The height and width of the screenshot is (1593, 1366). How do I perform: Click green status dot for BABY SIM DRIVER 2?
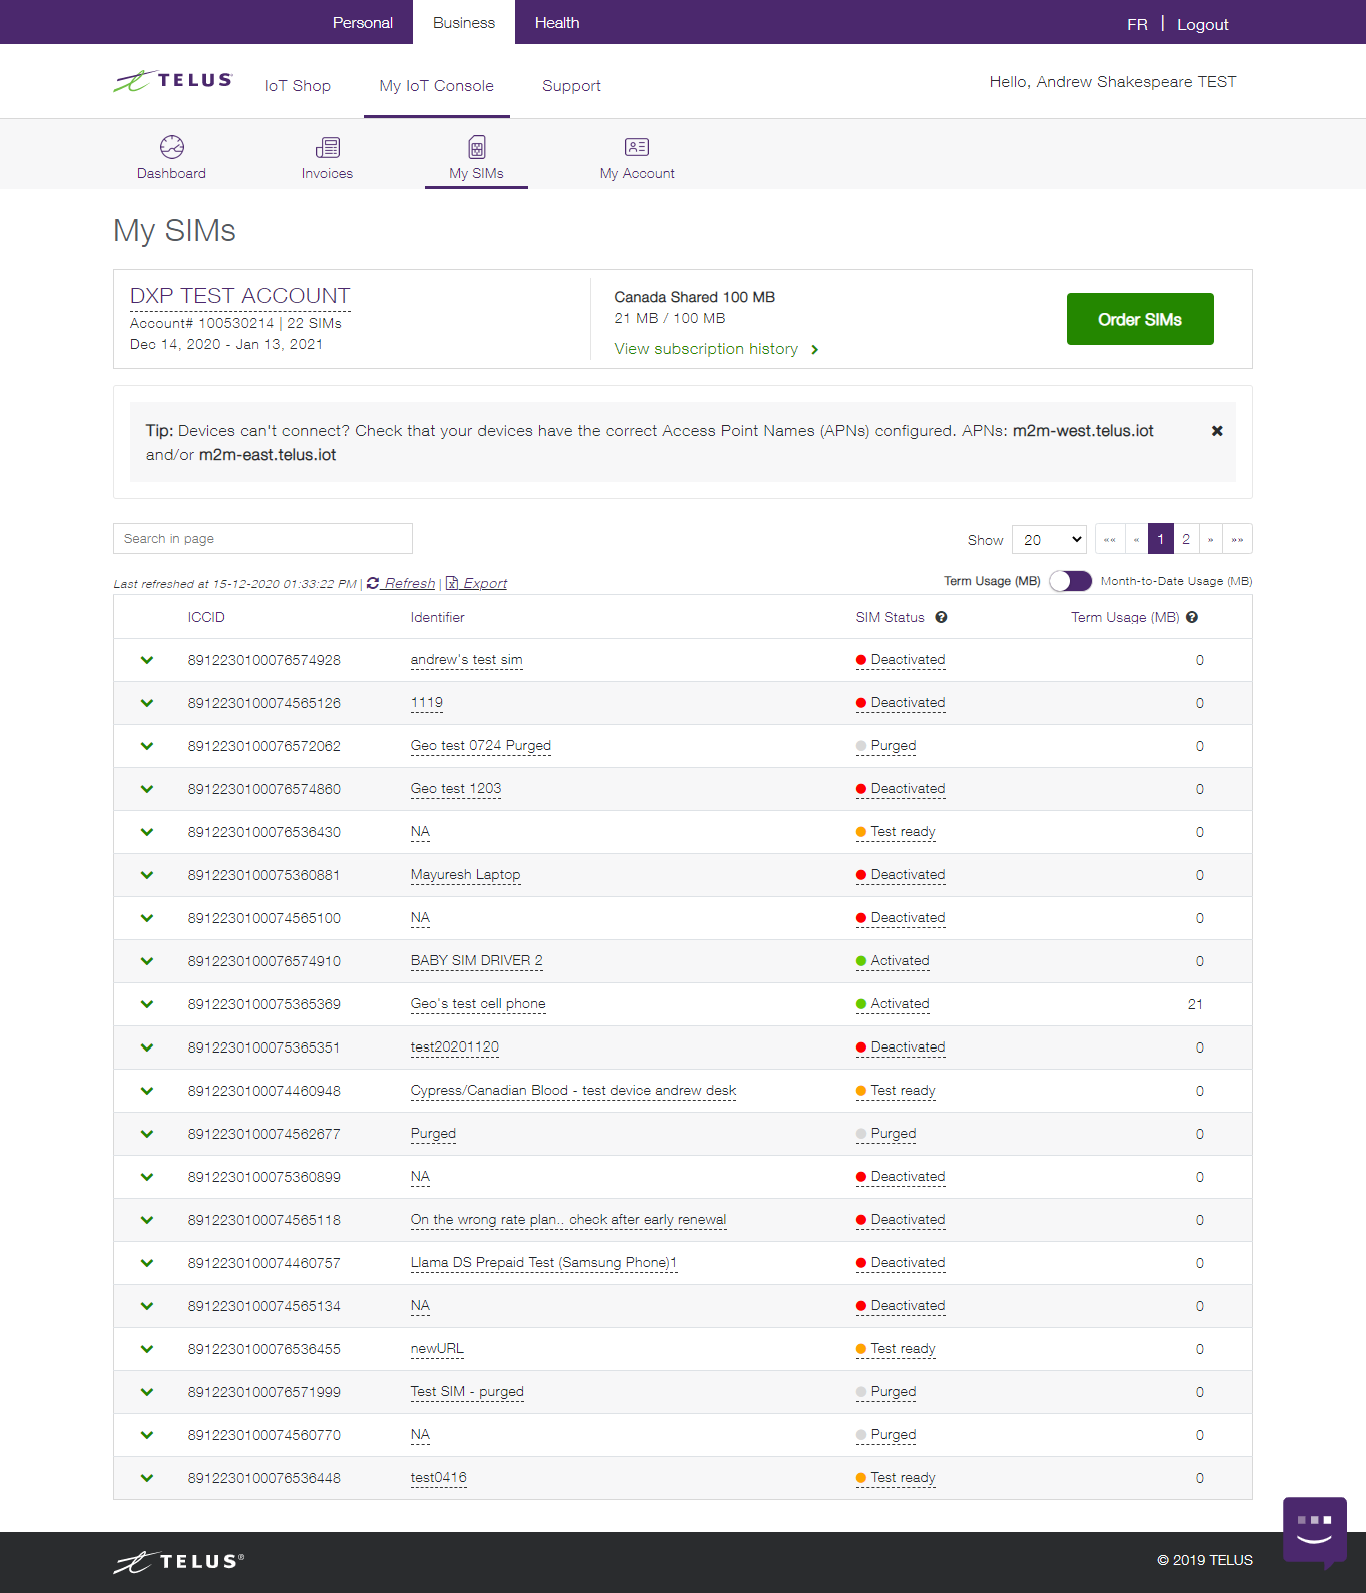[x=861, y=961]
